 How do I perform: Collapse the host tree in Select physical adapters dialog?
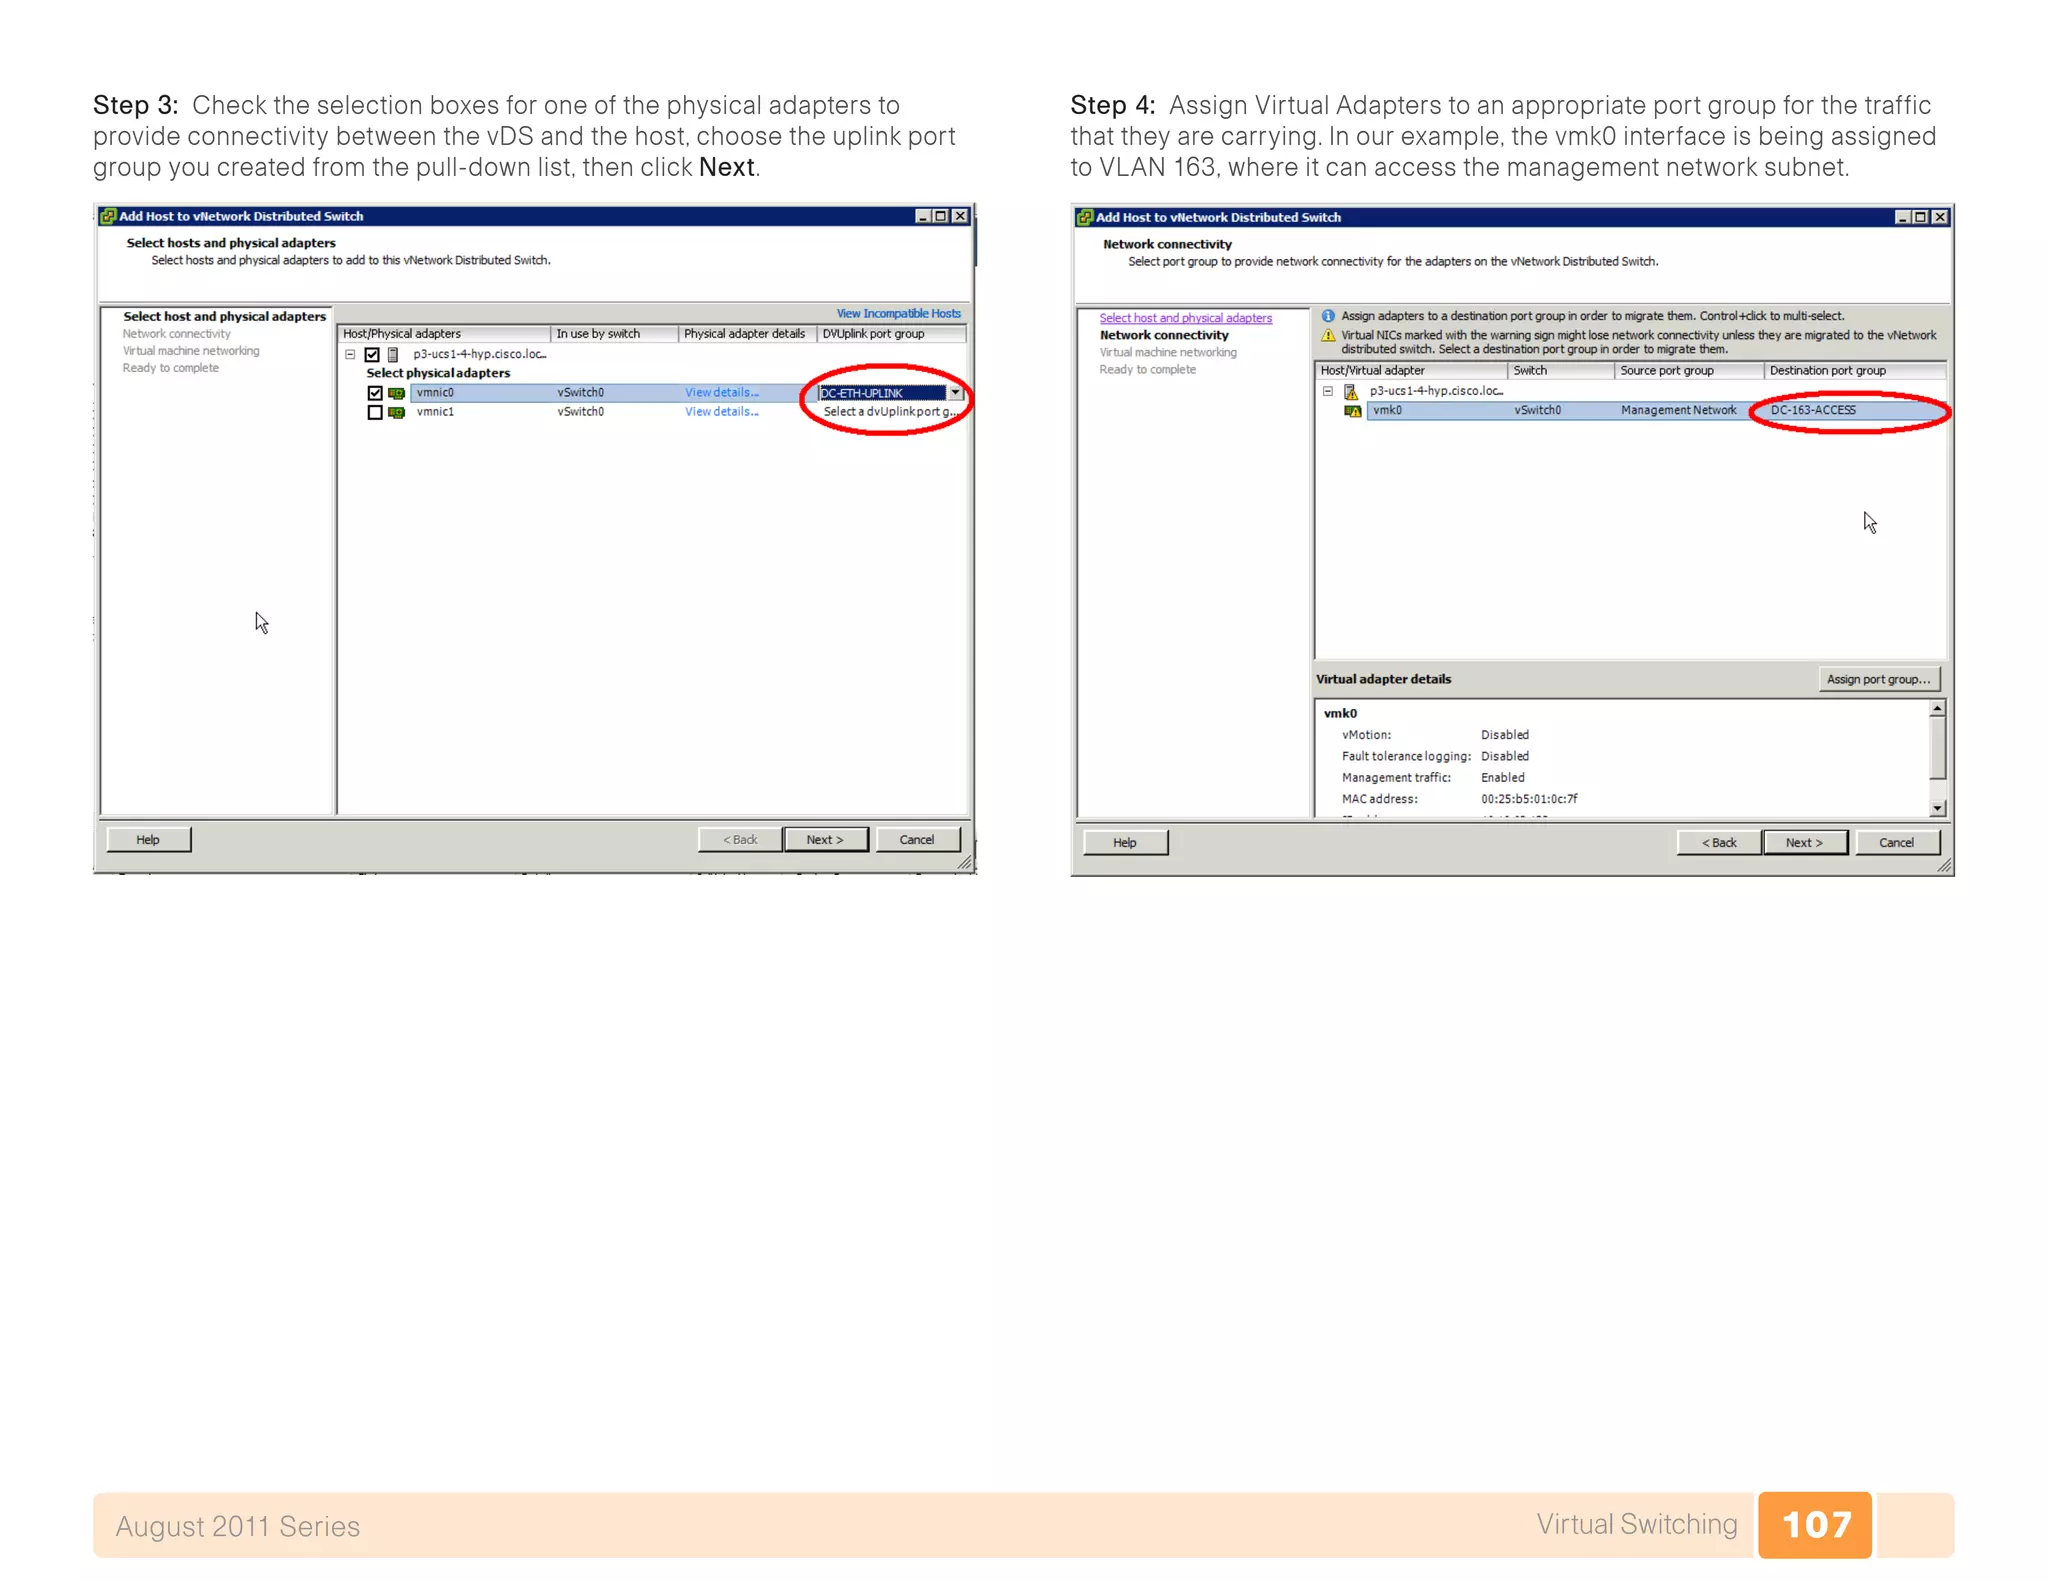coord(350,354)
